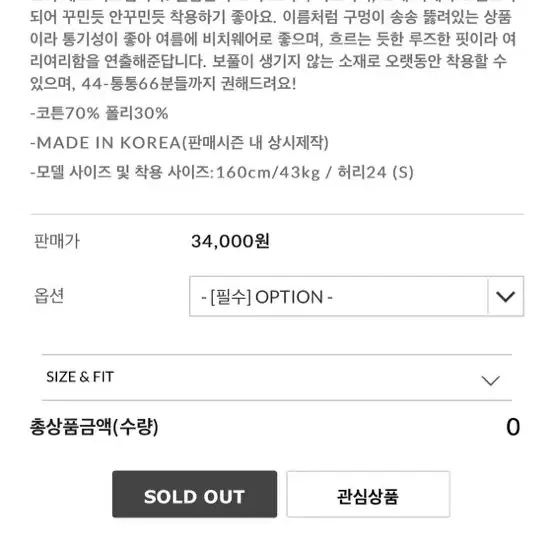This screenshot has width=554, height=554.
Task: Click the 총상품금액(수량) label
Action: pyautogui.click(x=94, y=427)
